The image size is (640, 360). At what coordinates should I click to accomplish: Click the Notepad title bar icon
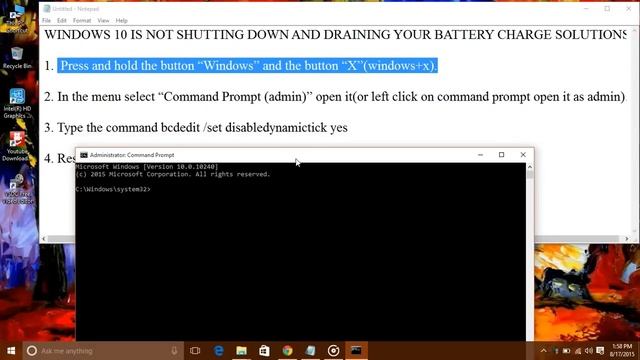(47, 9)
